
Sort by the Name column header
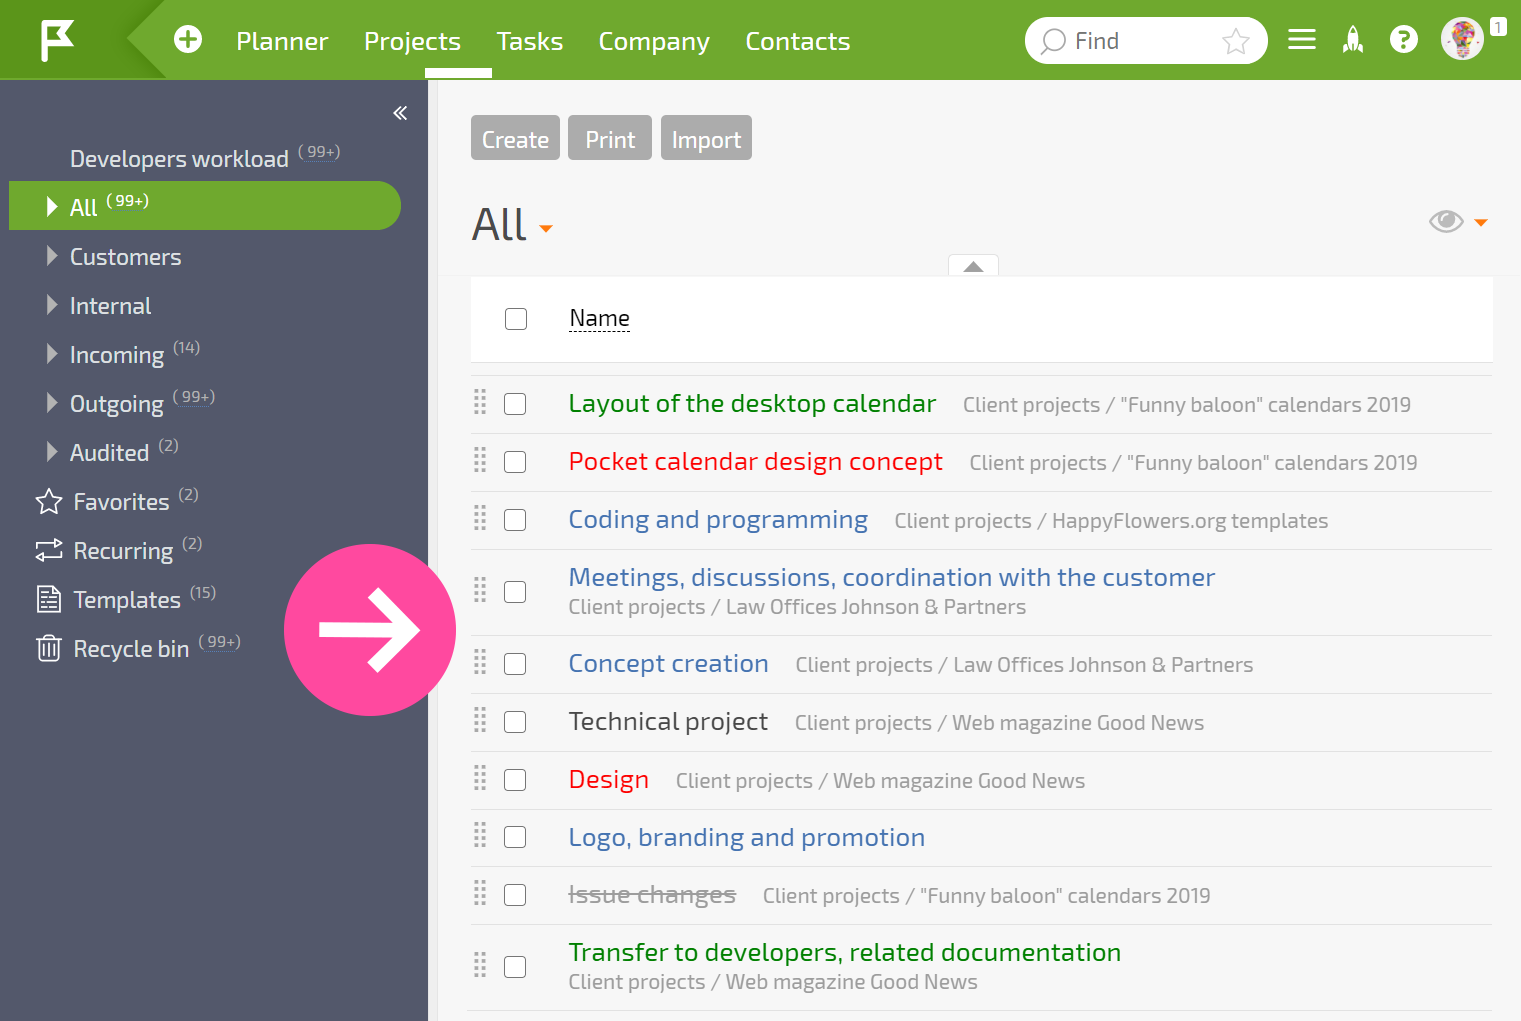click(599, 318)
